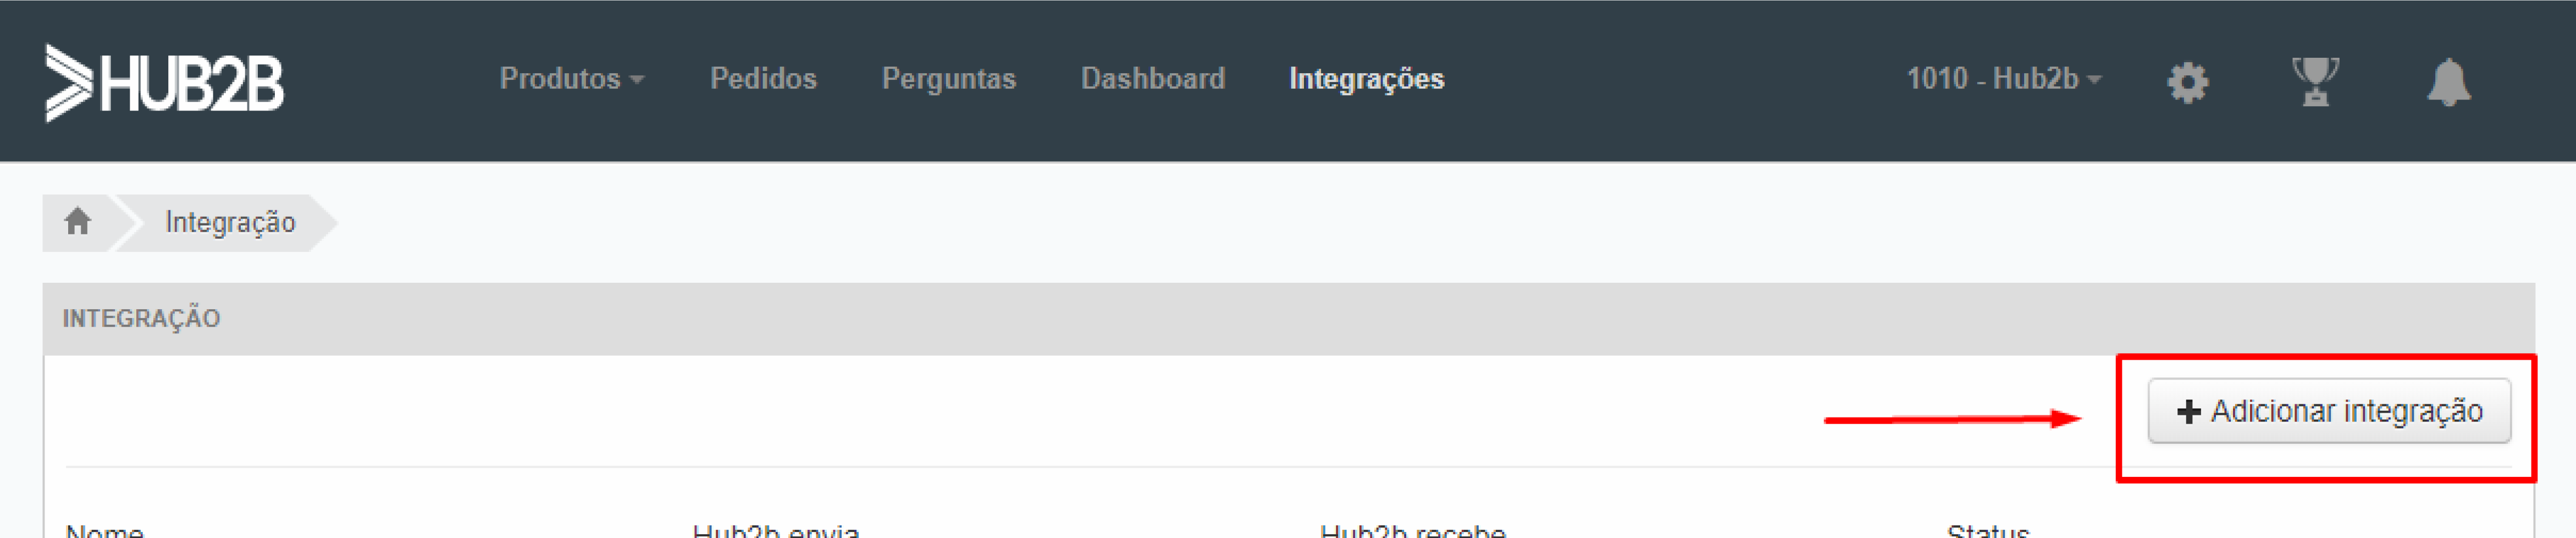Click the plus icon on Adicionar integração
The height and width of the screenshot is (538, 2576).
pyautogui.click(x=2188, y=411)
